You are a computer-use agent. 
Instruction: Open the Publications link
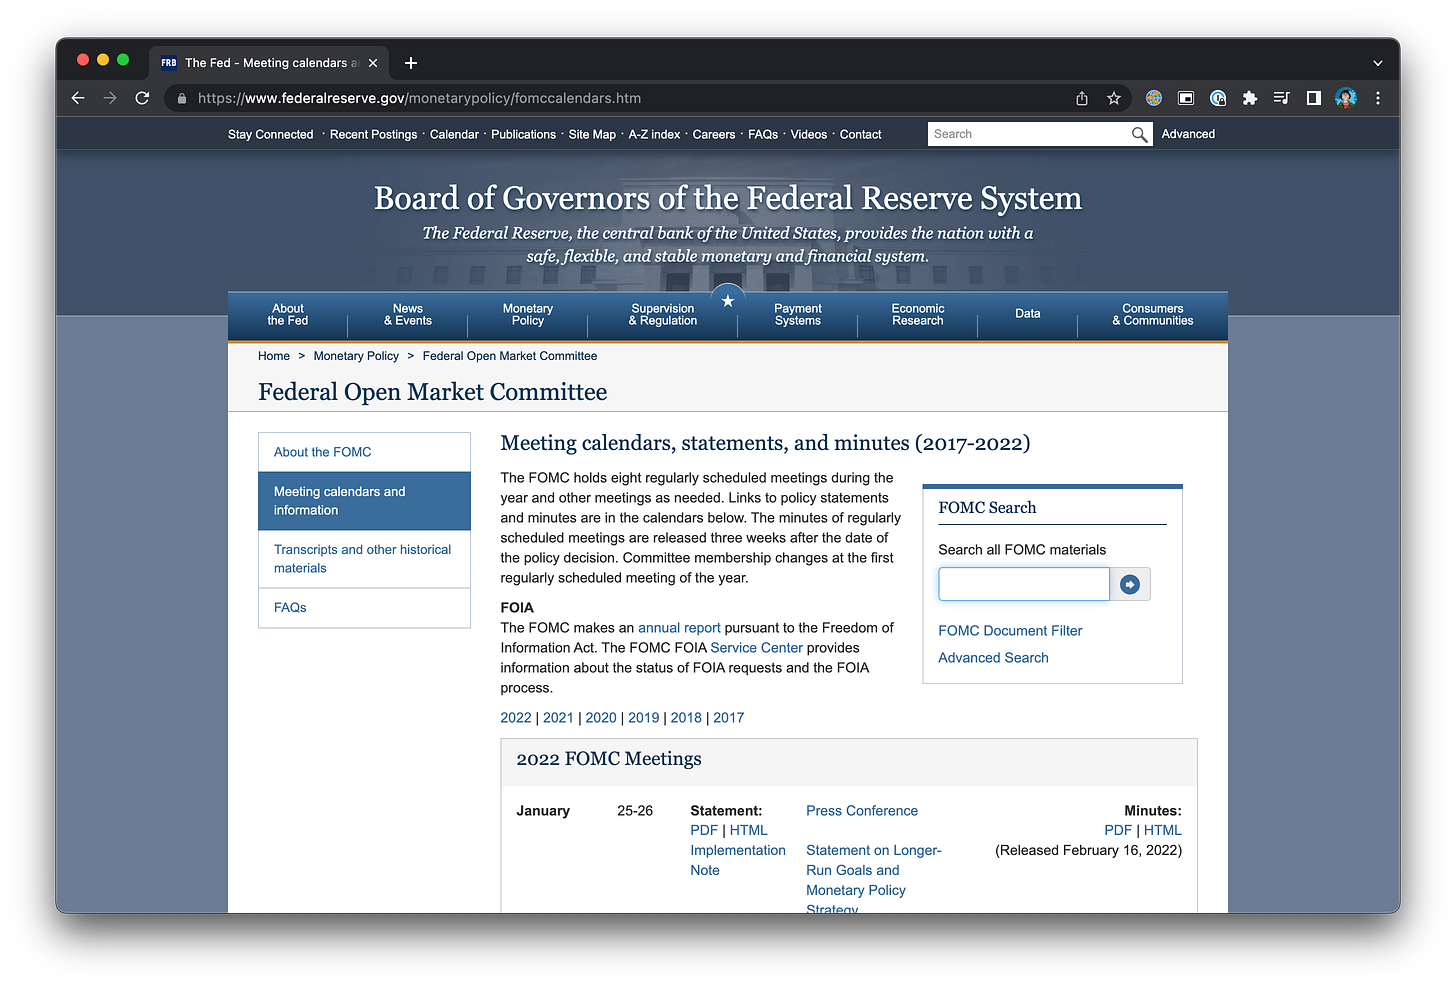pos(523,135)
